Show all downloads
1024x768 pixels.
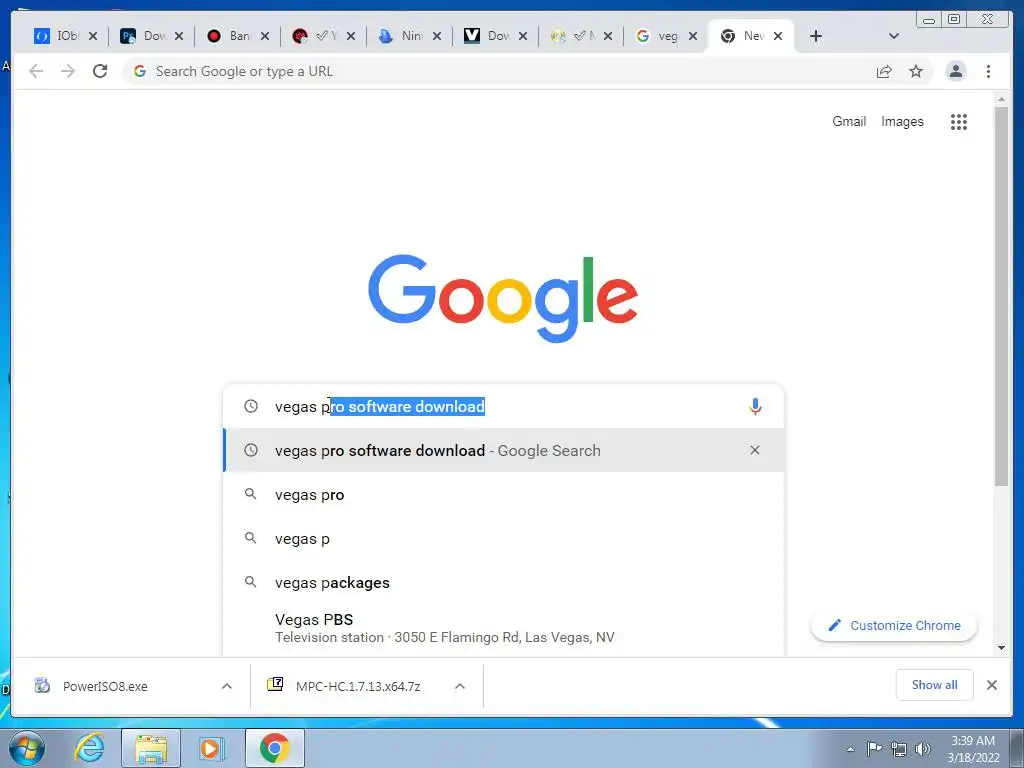click(x=934, y=684)
